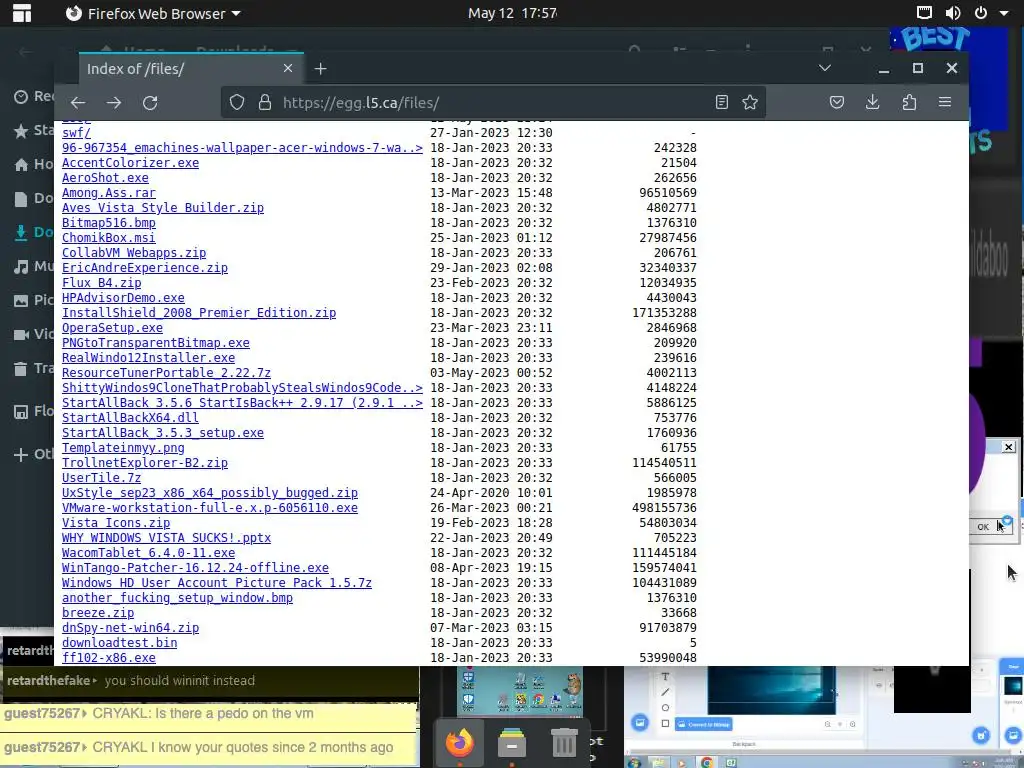Download HPAdvisorDemo.exe
The width and height of the screenshot is (1024, 768).
[123, 298]
